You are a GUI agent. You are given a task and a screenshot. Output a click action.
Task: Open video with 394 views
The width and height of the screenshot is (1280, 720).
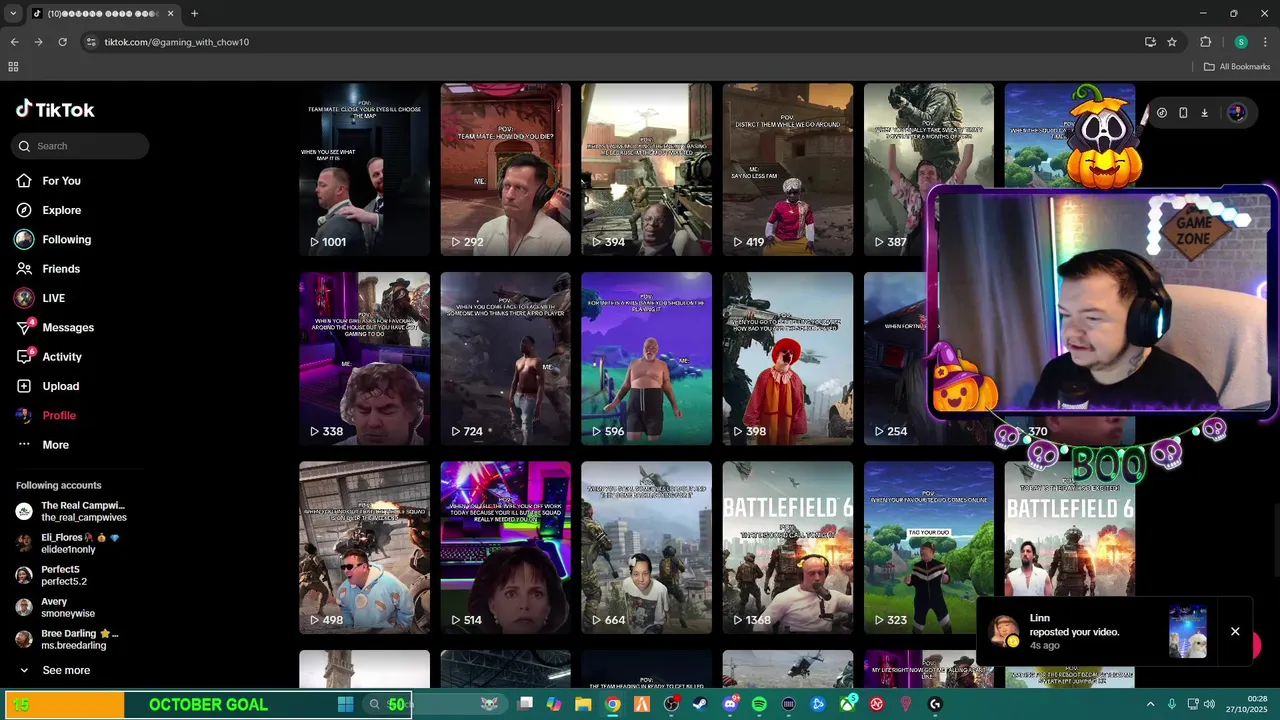click(646, 170)
